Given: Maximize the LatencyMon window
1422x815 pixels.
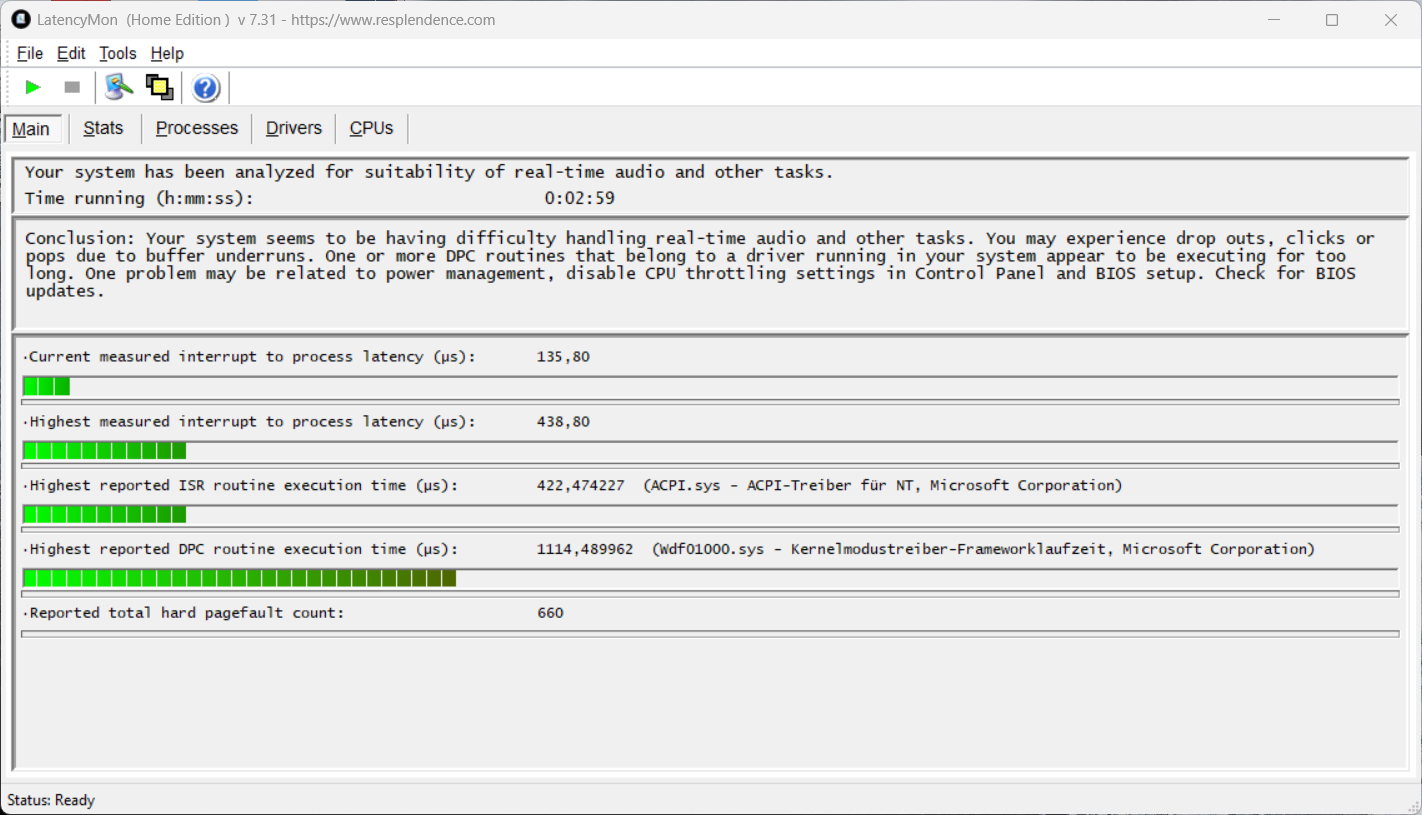Looking at the screenshot, I should coord(1331,20).
